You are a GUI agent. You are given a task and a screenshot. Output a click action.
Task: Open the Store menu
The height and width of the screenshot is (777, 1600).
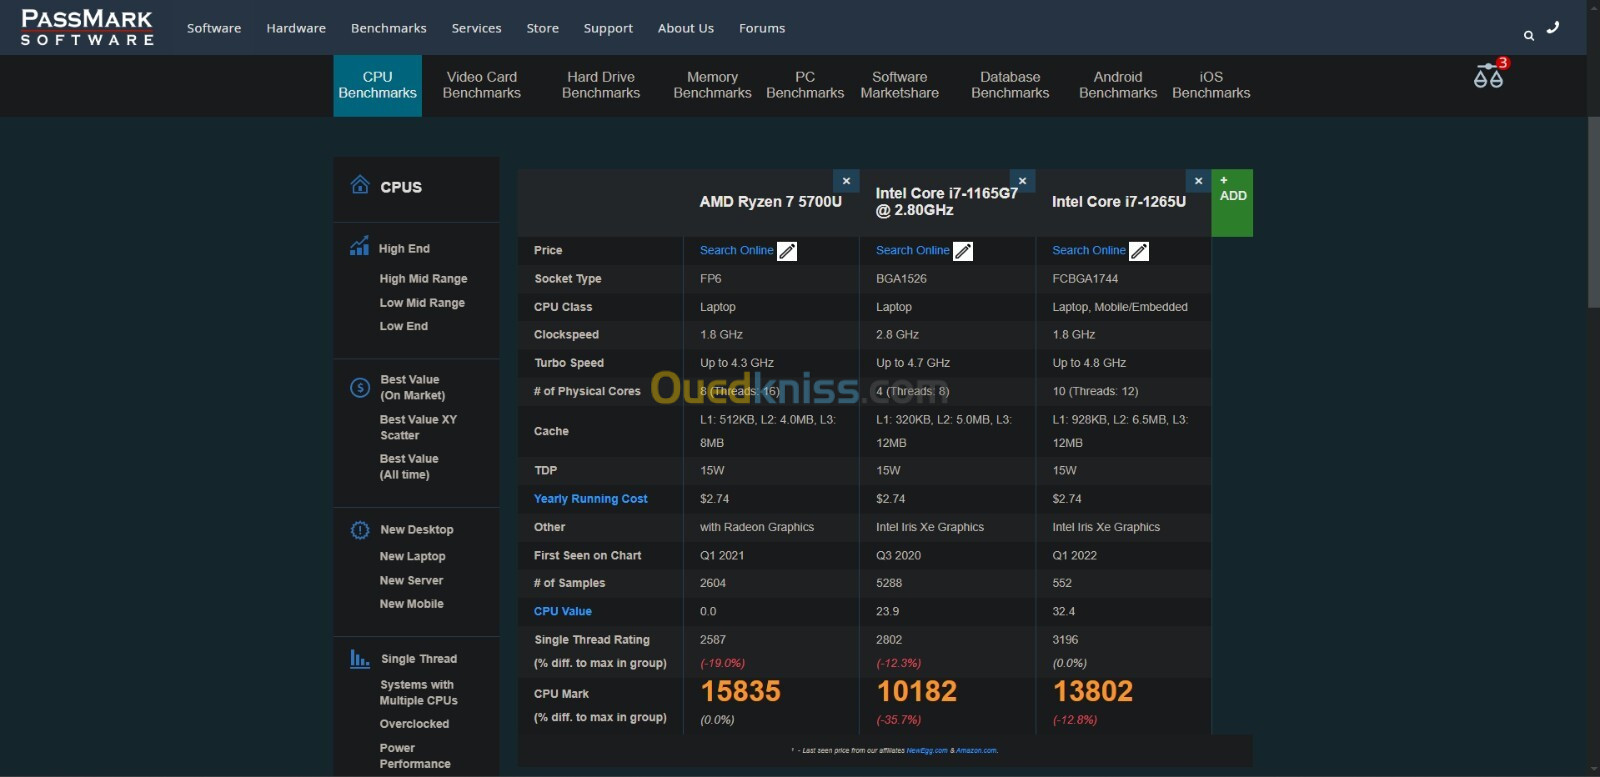point(543,28)
